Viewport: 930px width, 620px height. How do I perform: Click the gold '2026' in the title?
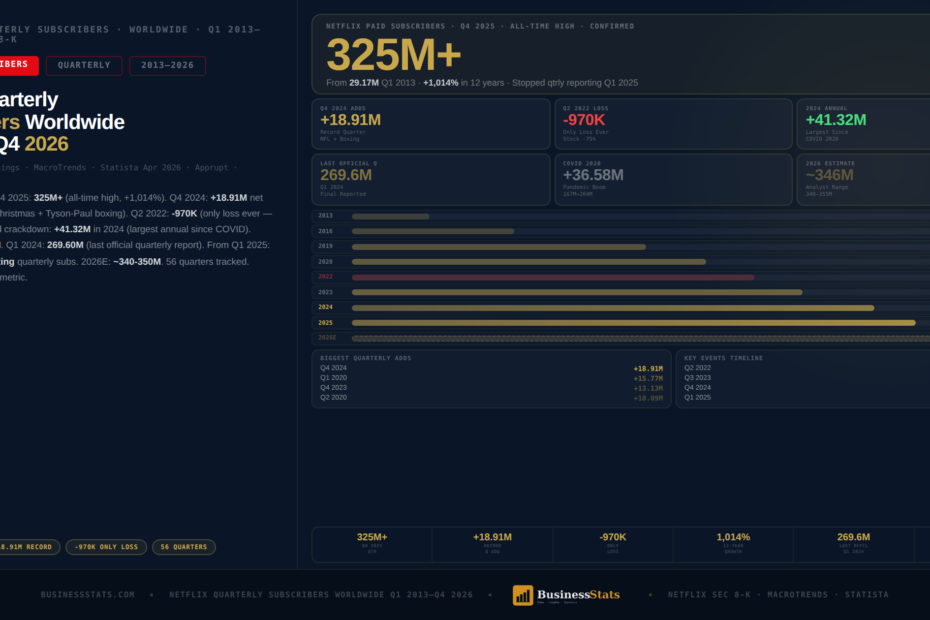[x=46, y=144]
